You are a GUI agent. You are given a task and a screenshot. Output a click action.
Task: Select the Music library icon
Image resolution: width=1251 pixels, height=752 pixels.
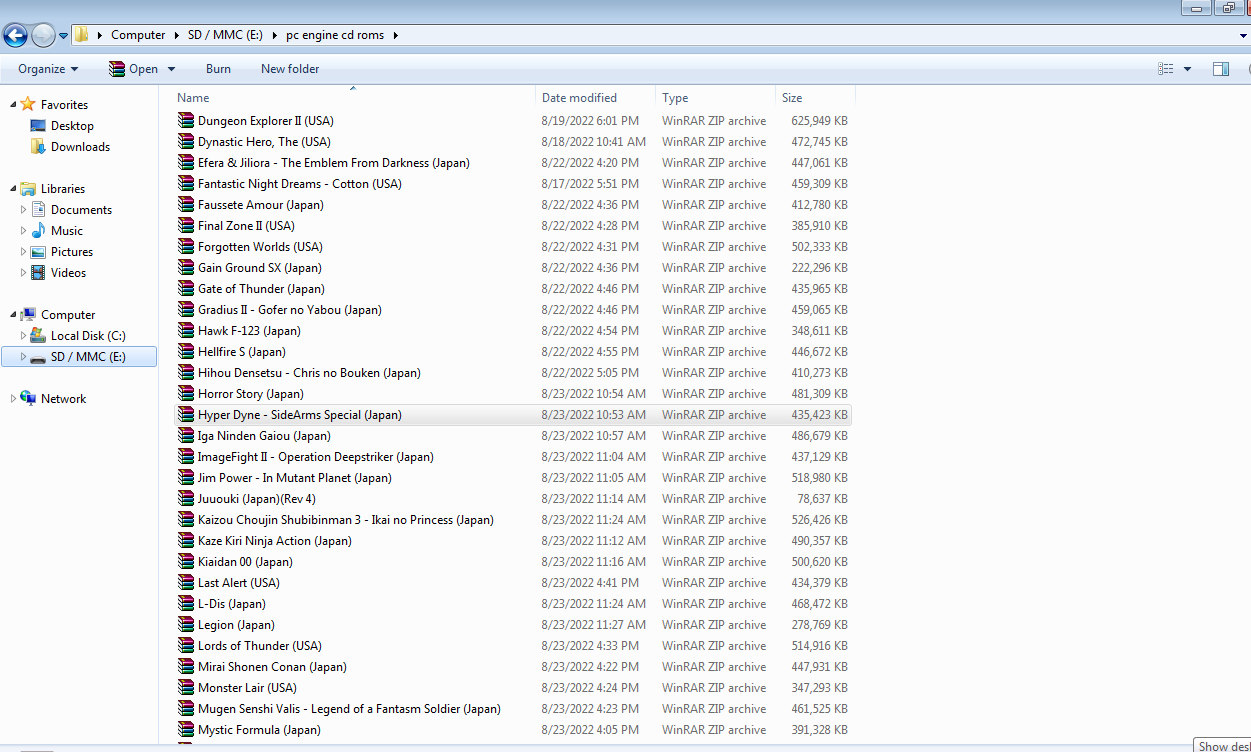(x=38, y=231)
